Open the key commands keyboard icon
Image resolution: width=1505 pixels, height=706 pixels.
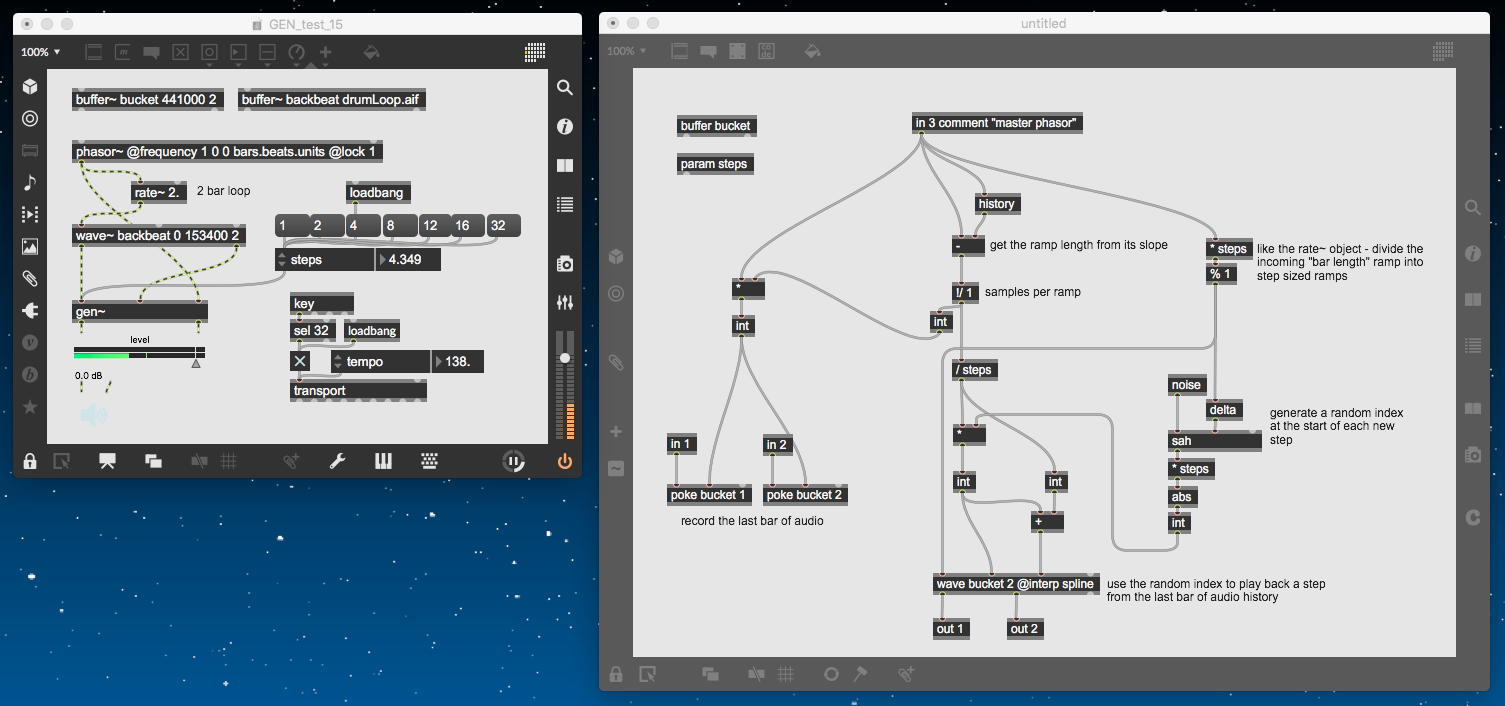430,461
